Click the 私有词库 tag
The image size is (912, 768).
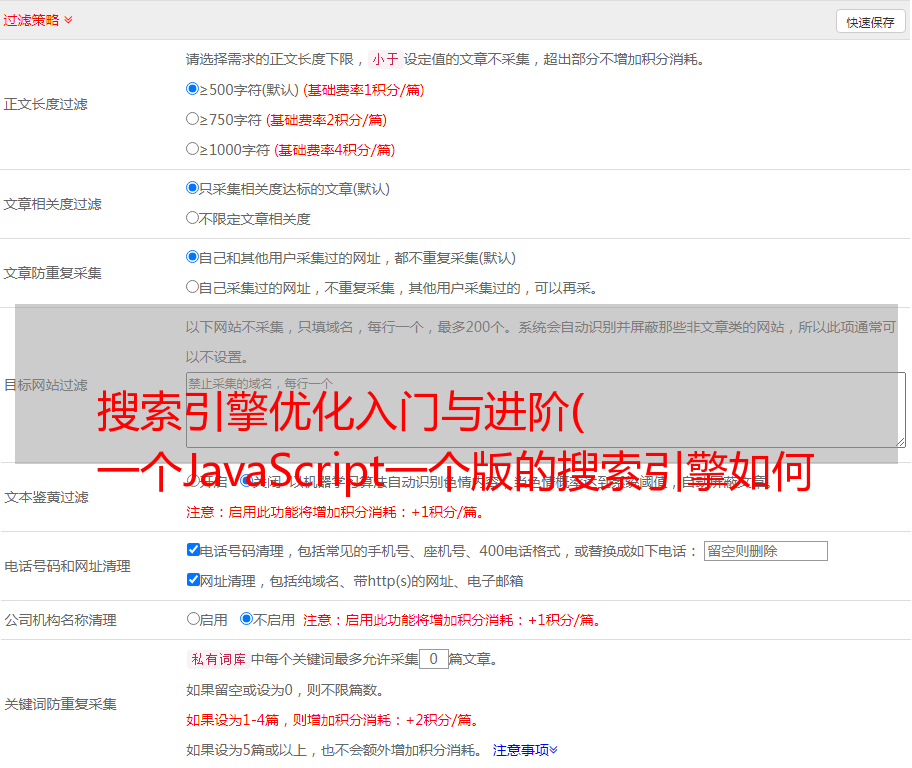pyautogui.click(x=216, y=659)
